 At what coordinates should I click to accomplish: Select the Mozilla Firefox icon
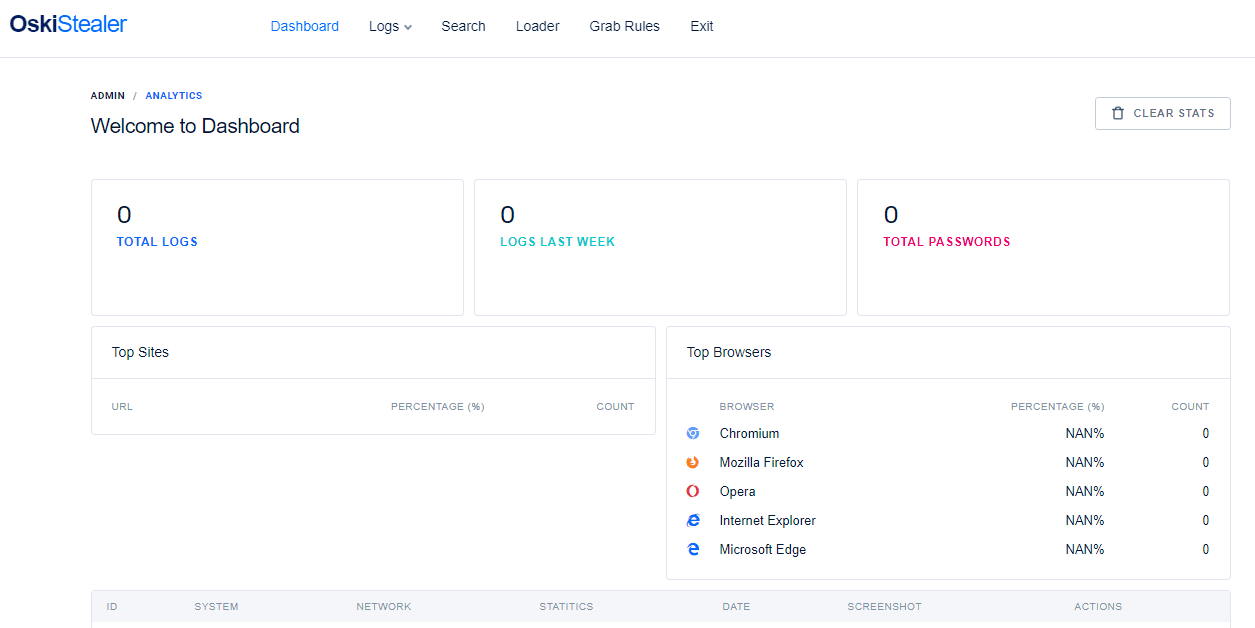pos(693,463)
